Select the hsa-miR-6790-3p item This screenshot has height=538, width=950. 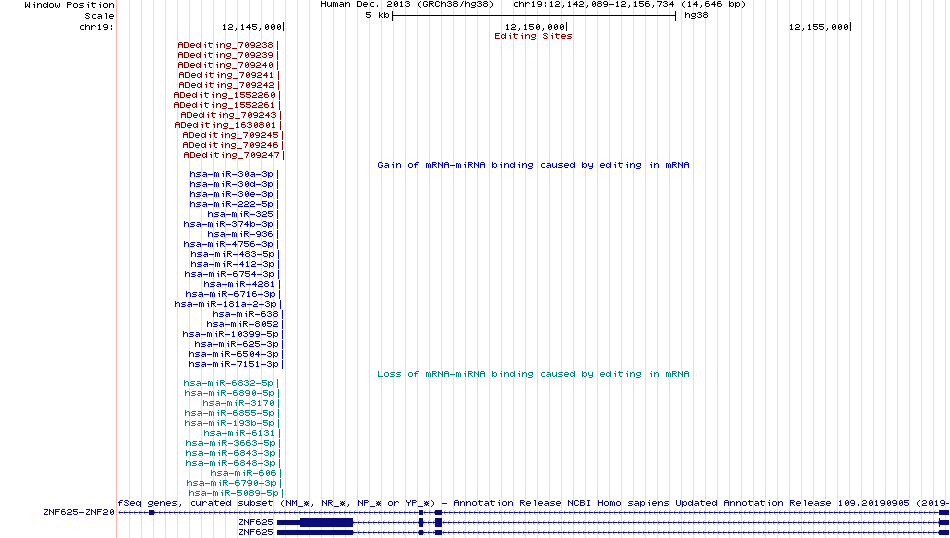[231, 483]
